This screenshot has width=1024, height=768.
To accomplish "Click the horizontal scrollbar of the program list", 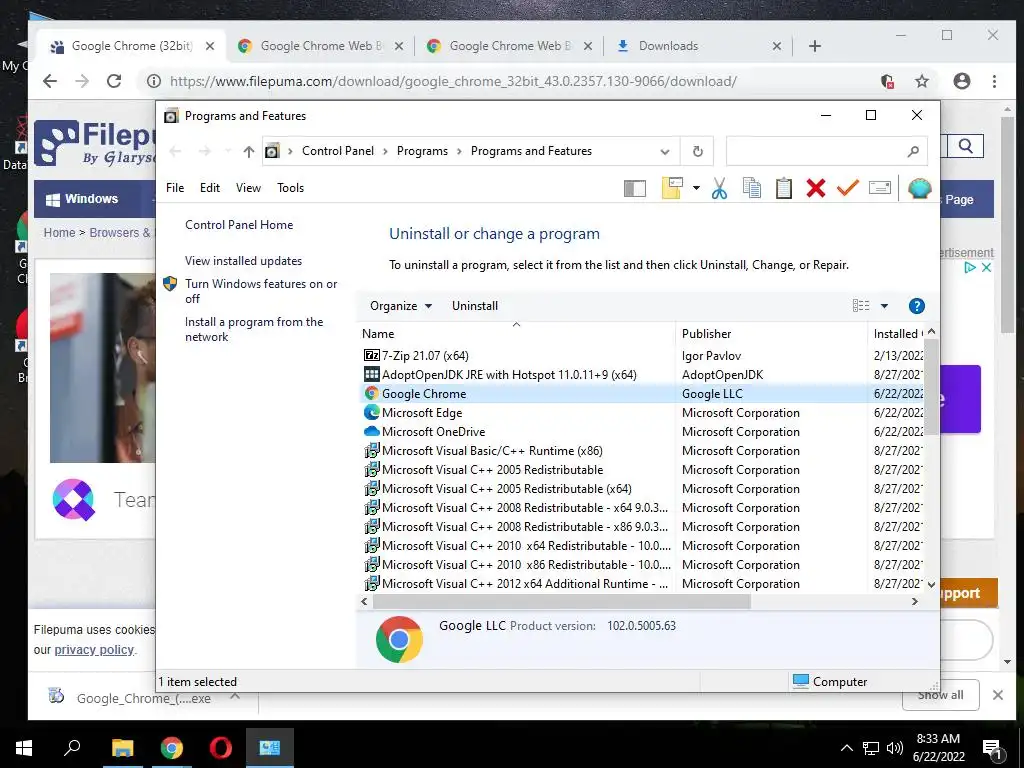I will coord(562,601).
